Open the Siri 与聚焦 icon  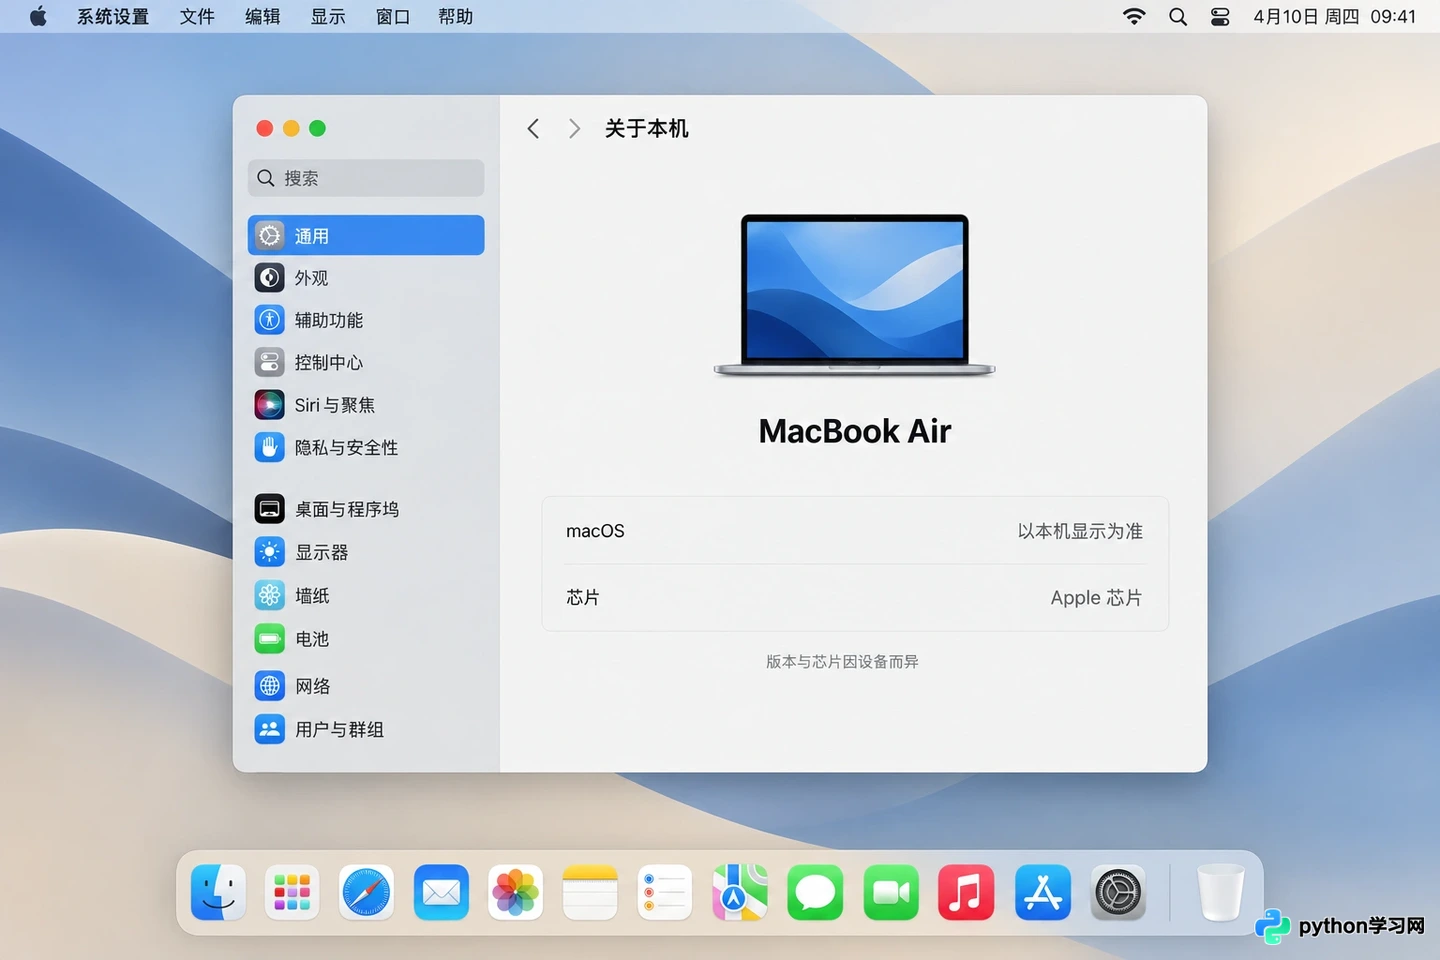270,405
